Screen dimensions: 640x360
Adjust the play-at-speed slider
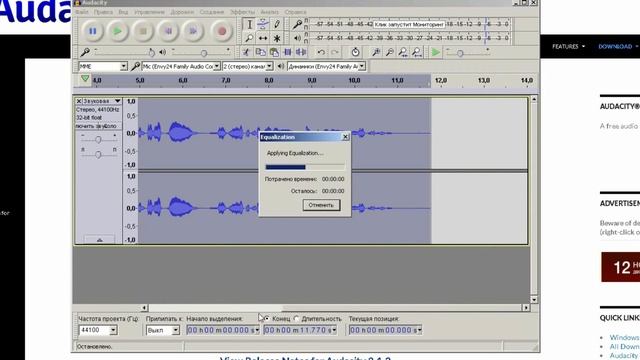point(468,52)
